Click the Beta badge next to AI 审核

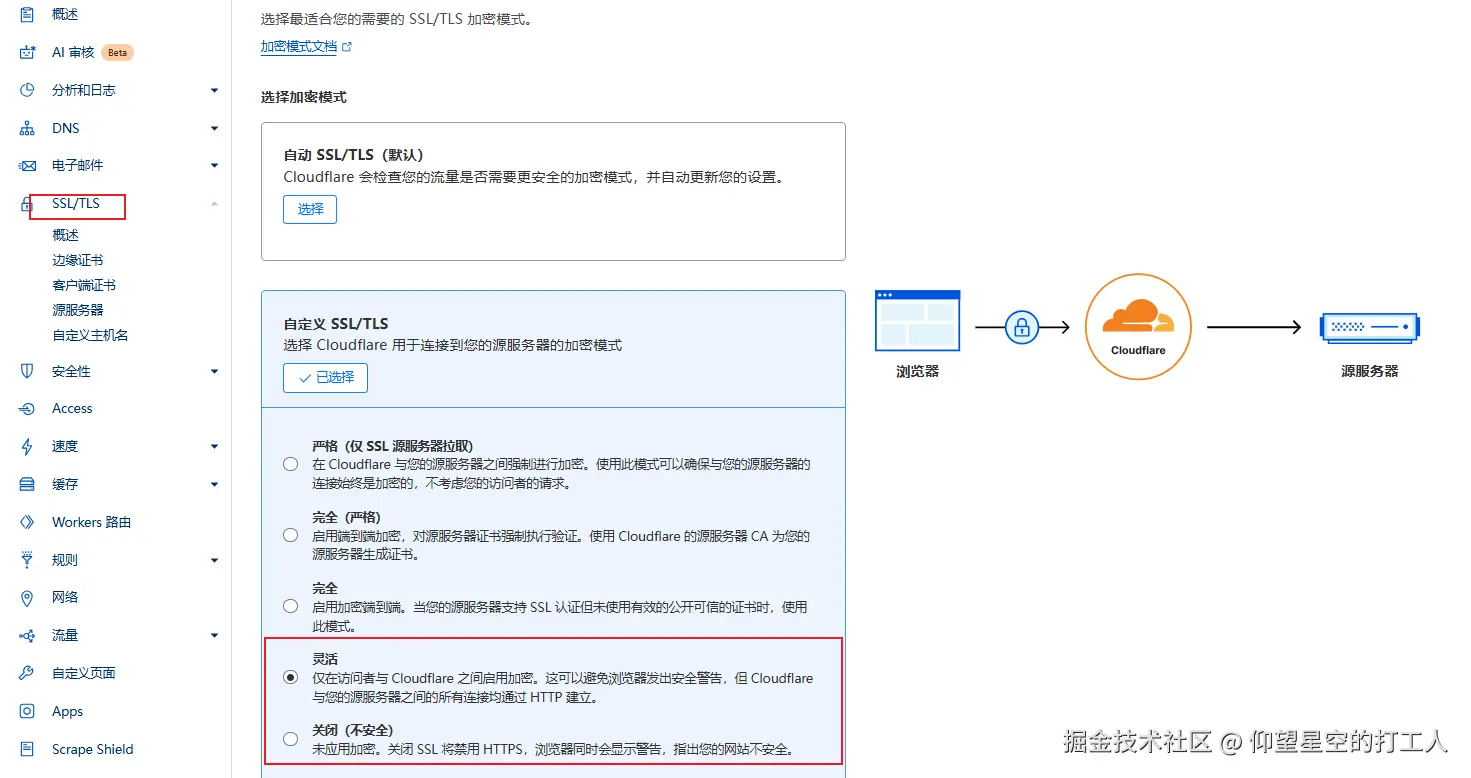pyautogui.click(x=117, y=52)
